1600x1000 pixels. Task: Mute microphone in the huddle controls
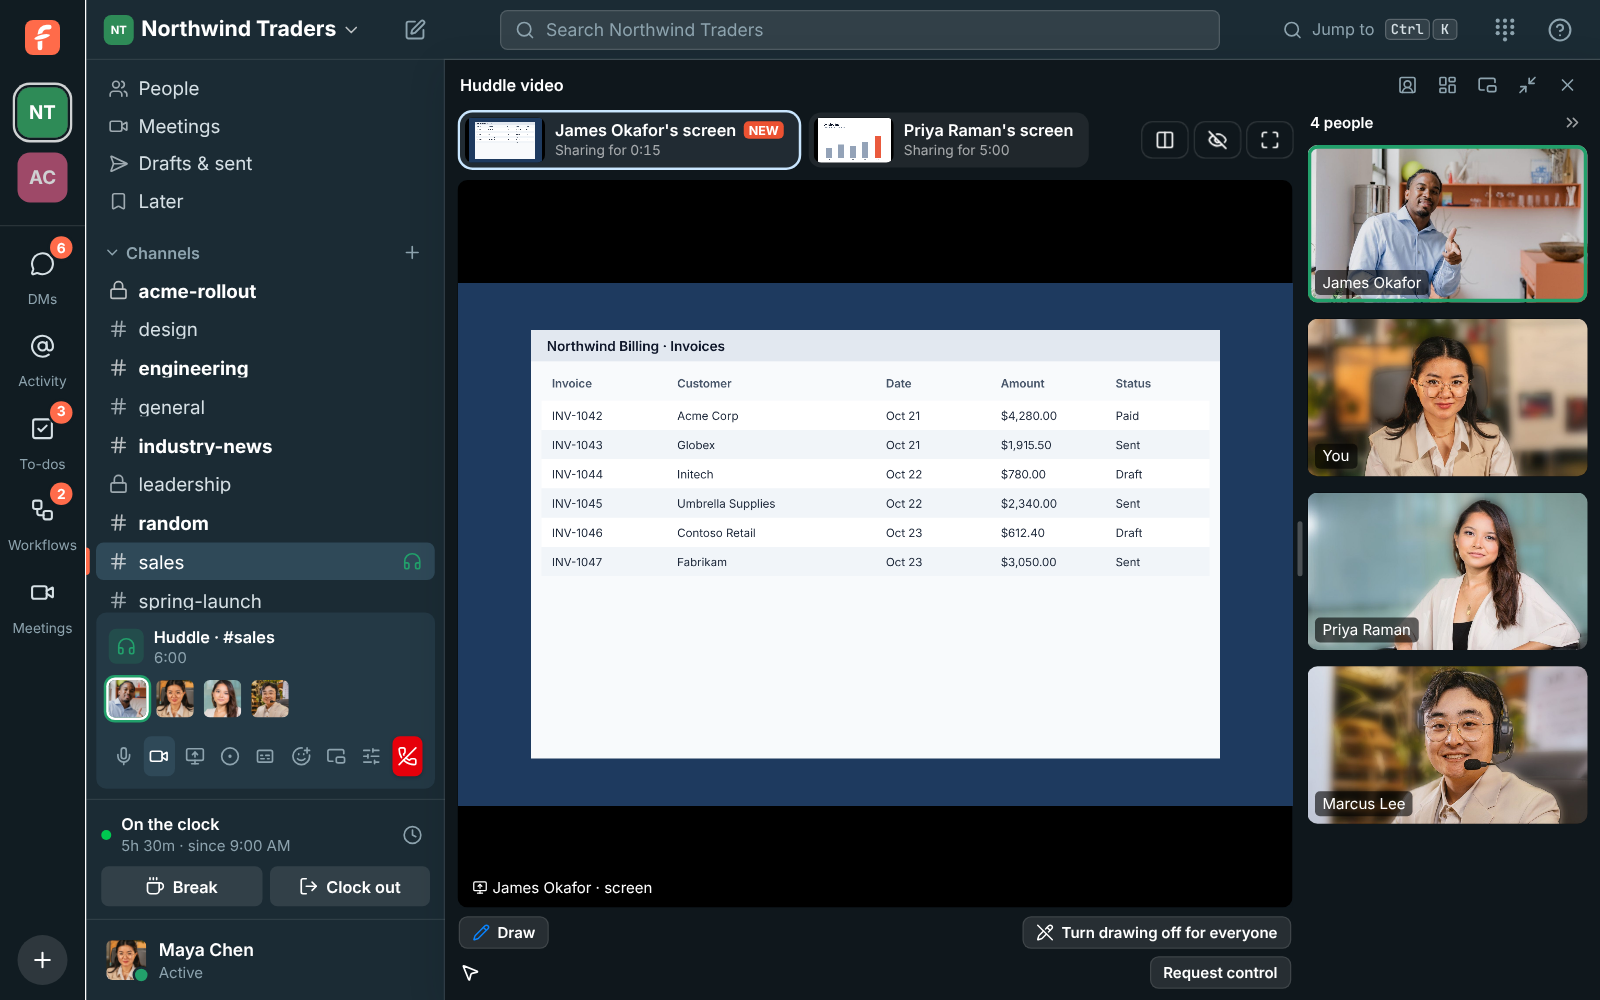[123, 757]
